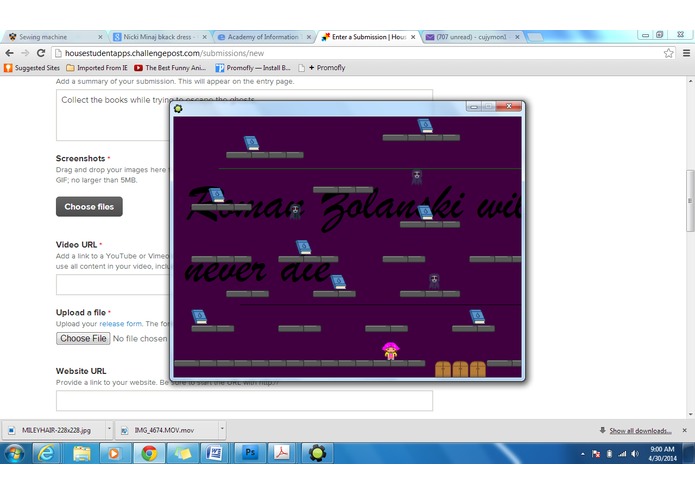Close the Sewing machine tab
The height and width of the screenshot is (494, 695).
coord(100,37)
